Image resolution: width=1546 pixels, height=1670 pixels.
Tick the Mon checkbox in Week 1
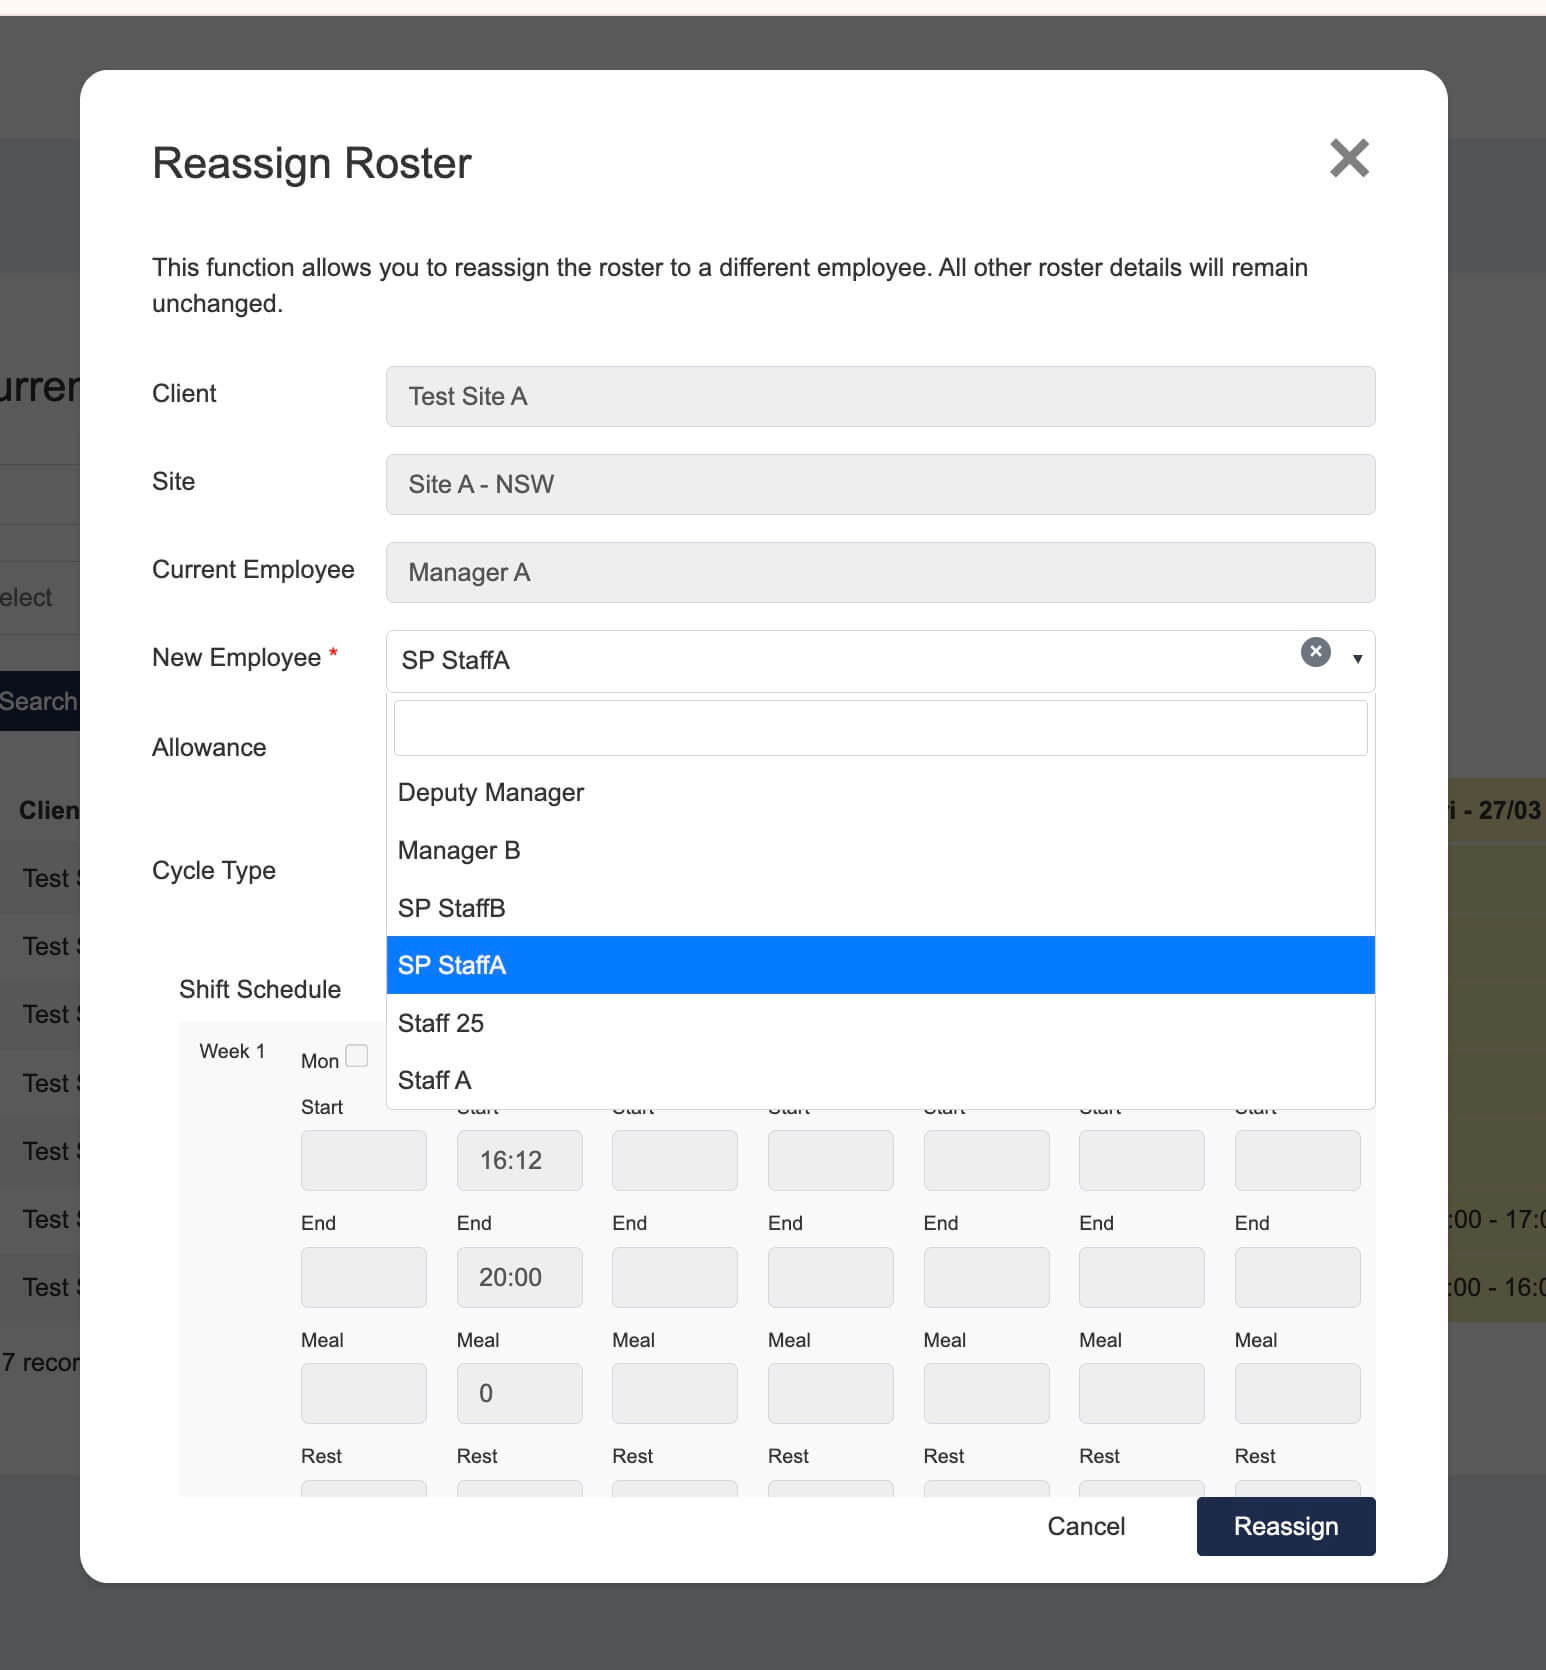pyautogui.click(x=356, y=1056)
